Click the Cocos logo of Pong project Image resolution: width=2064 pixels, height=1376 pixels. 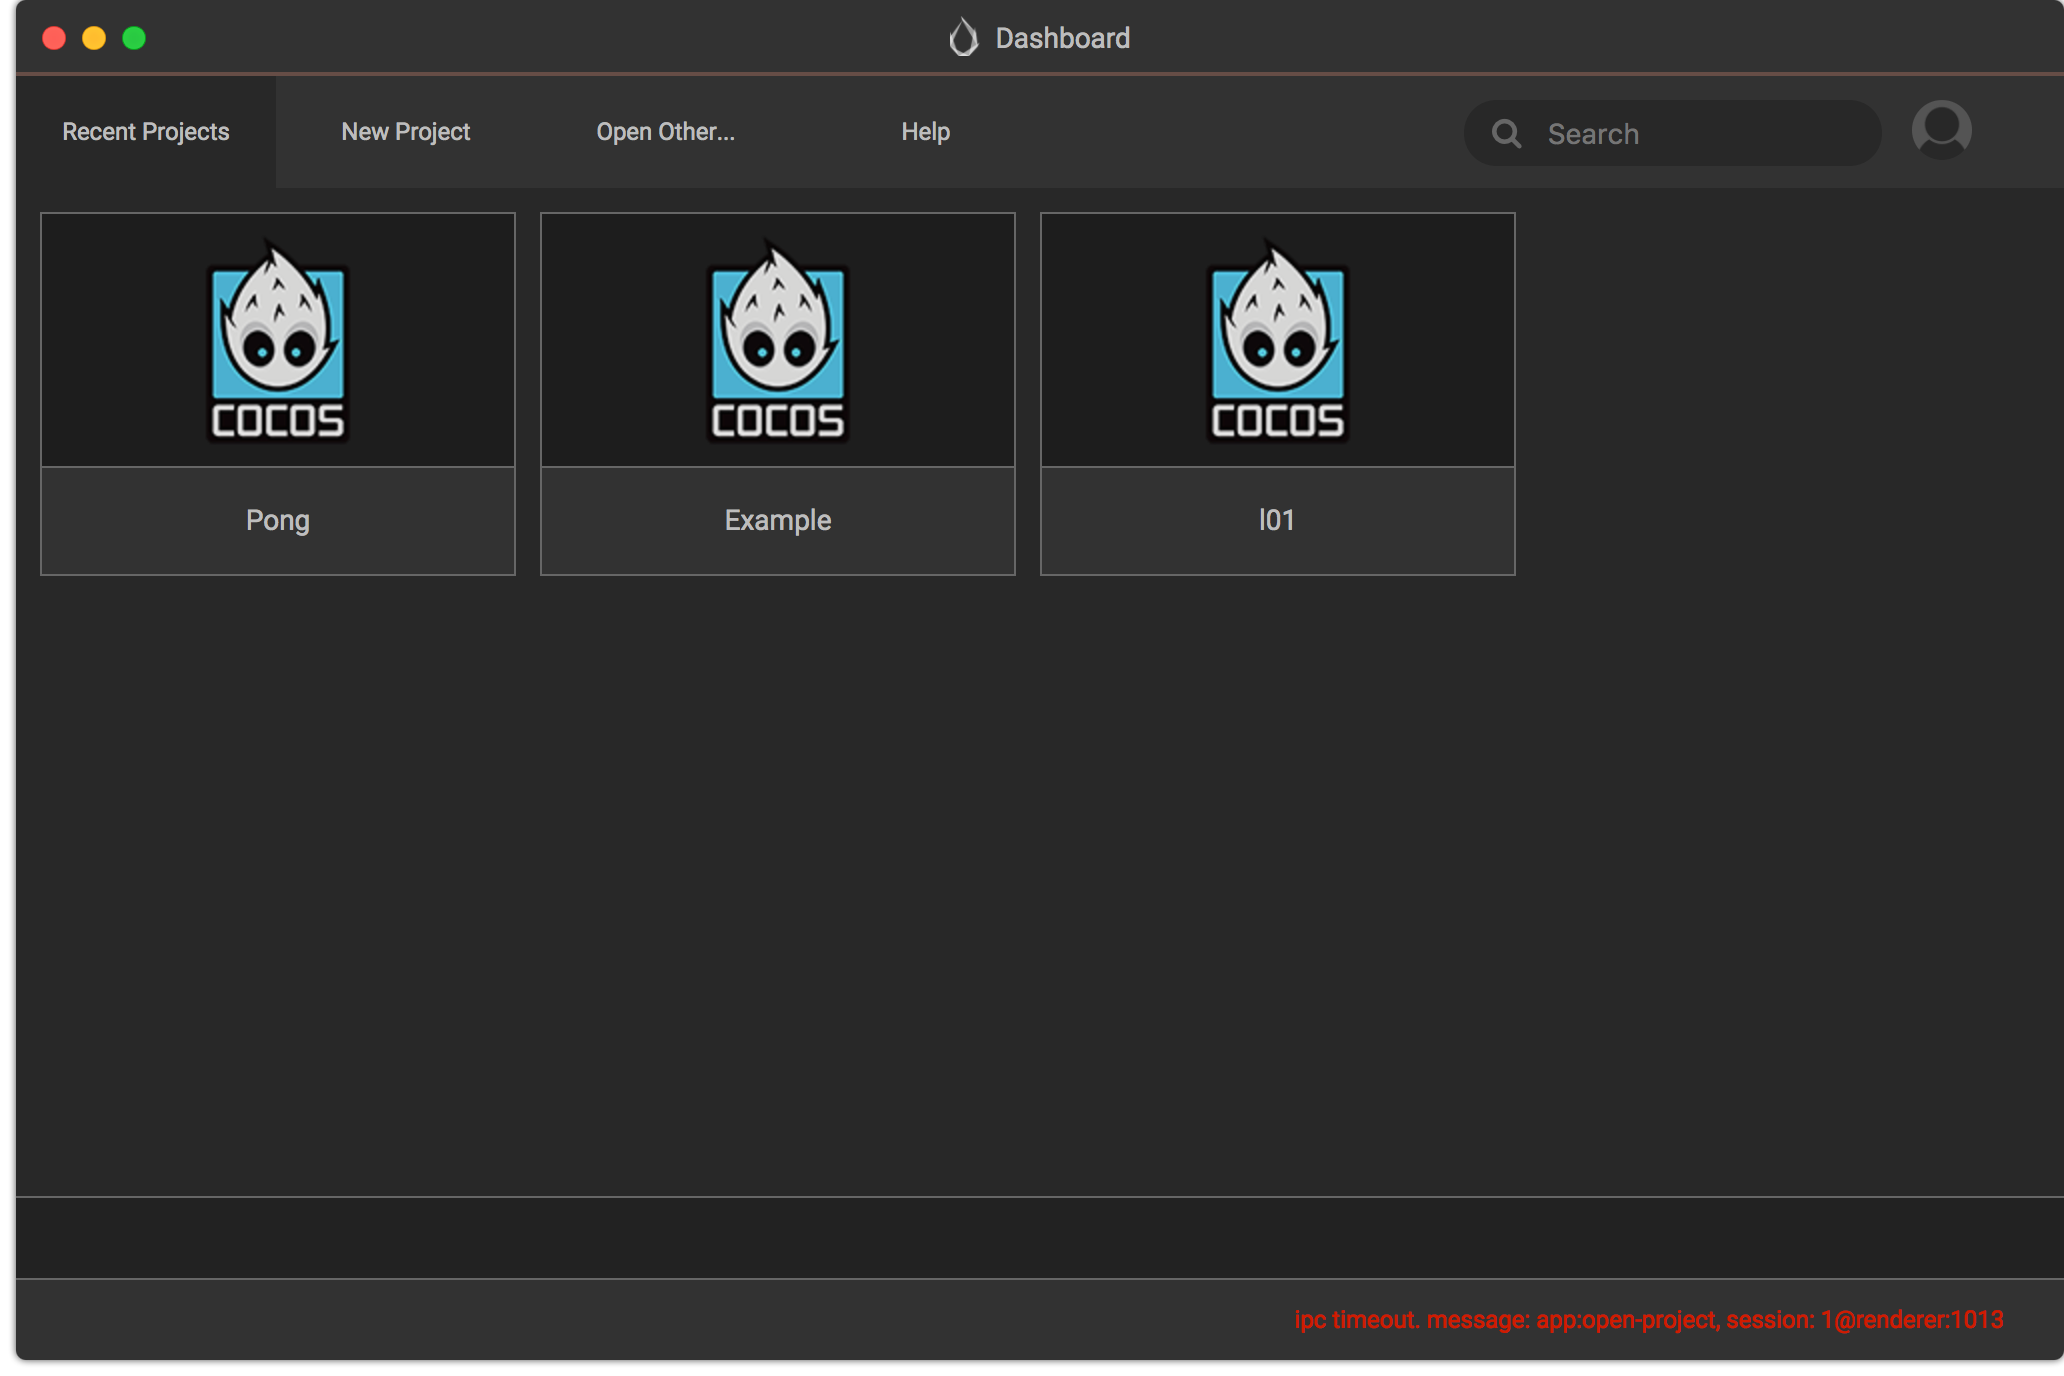tap(278, 341)
